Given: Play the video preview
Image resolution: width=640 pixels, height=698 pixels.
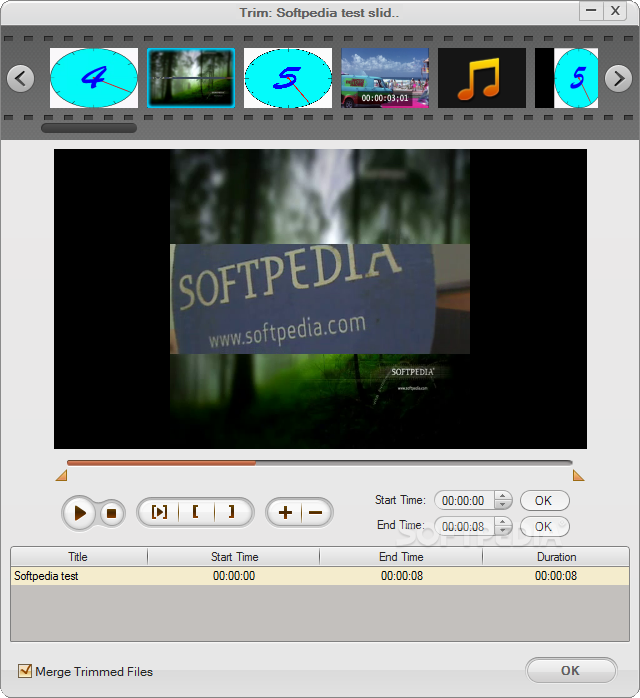Looking at the screenshot, I should coord(79,513).
